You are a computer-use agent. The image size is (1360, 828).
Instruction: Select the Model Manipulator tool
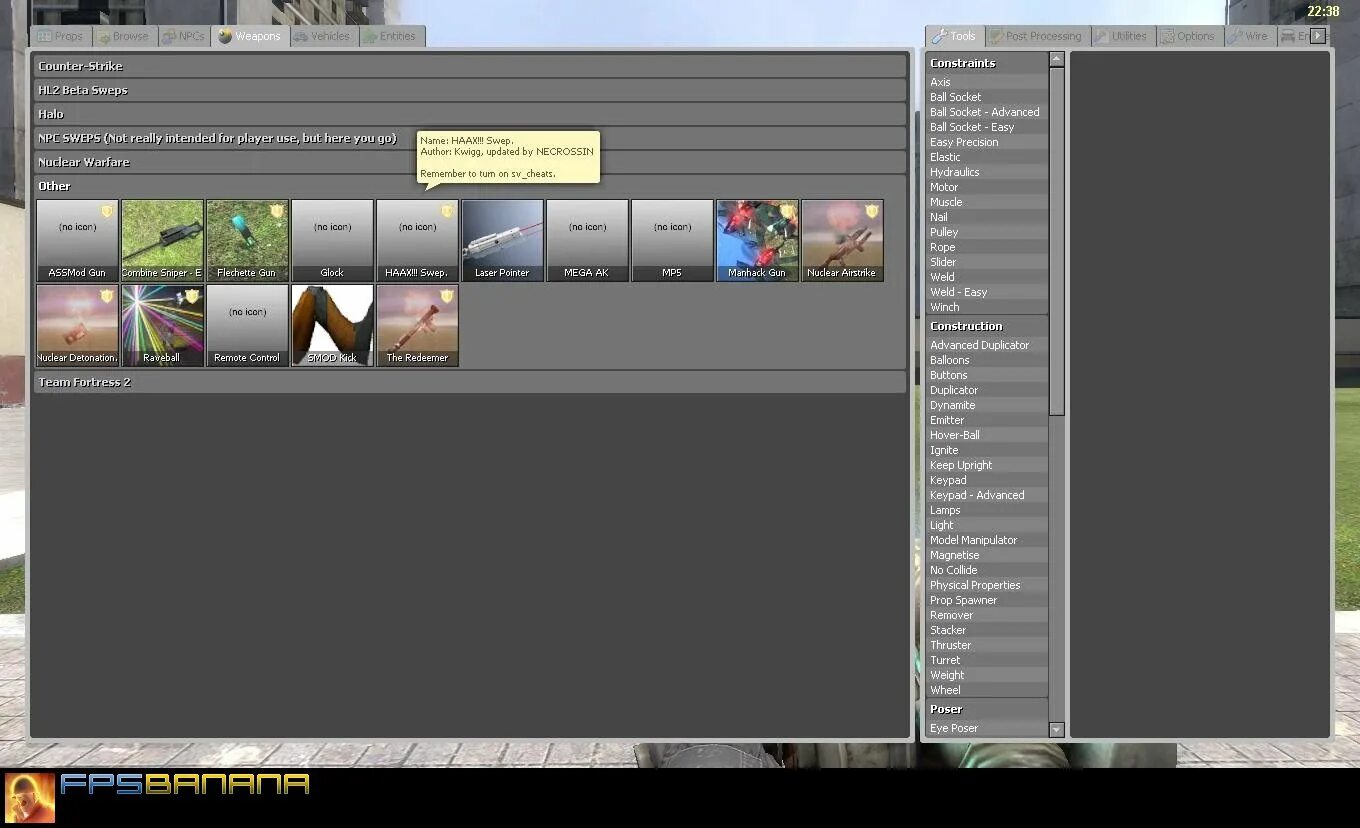(987, 540)
